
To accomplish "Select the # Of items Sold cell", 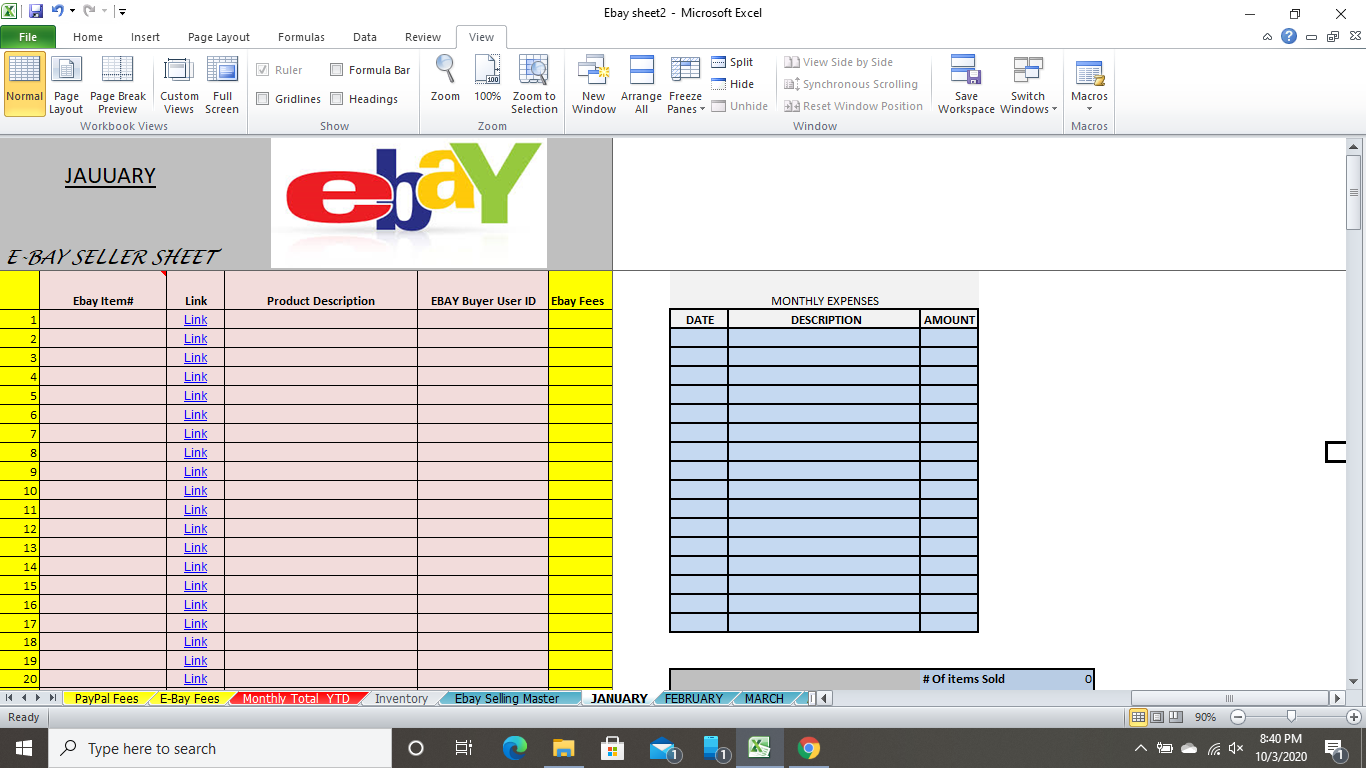I will 964,679.
